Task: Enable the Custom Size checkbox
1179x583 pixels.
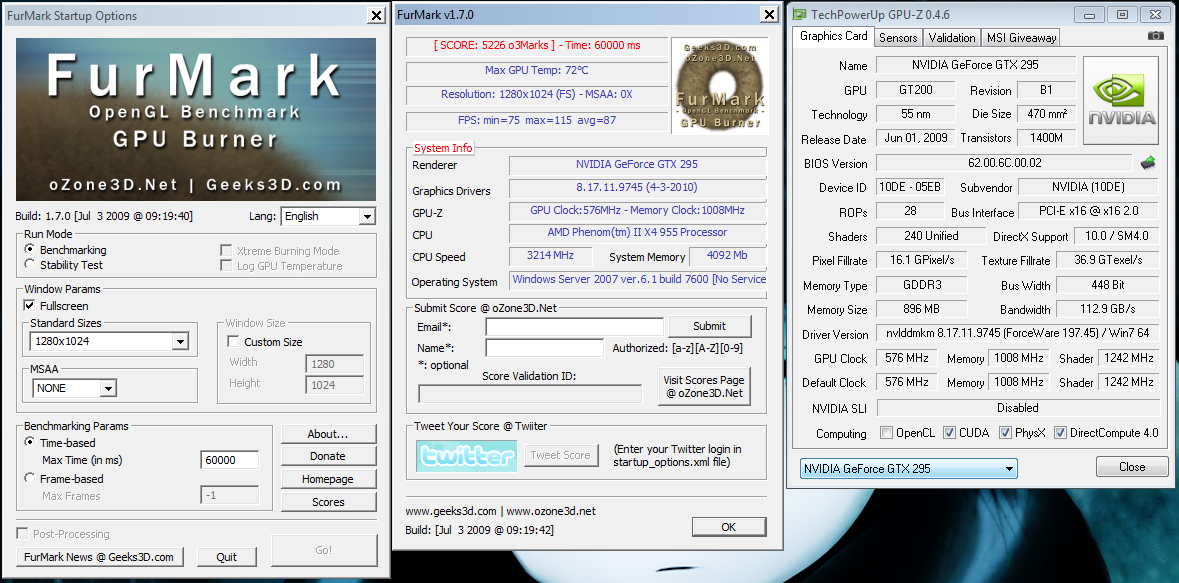Action: click(x=233, y=342)
